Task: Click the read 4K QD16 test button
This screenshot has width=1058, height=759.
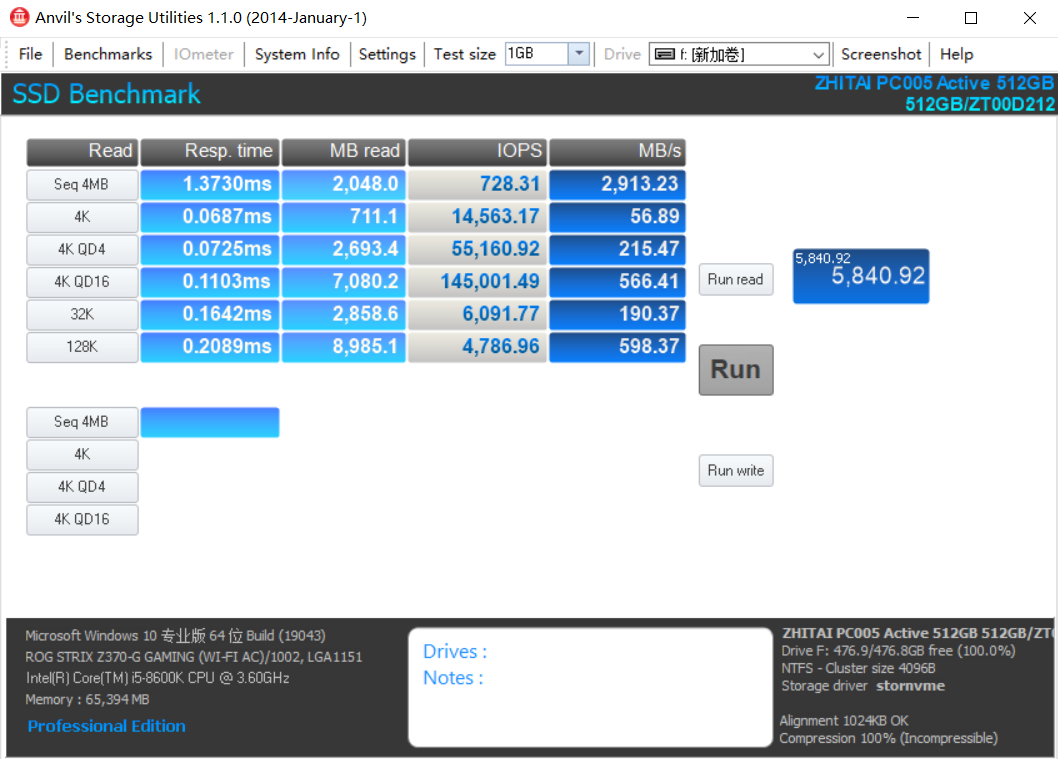Action: click(82, 281)
